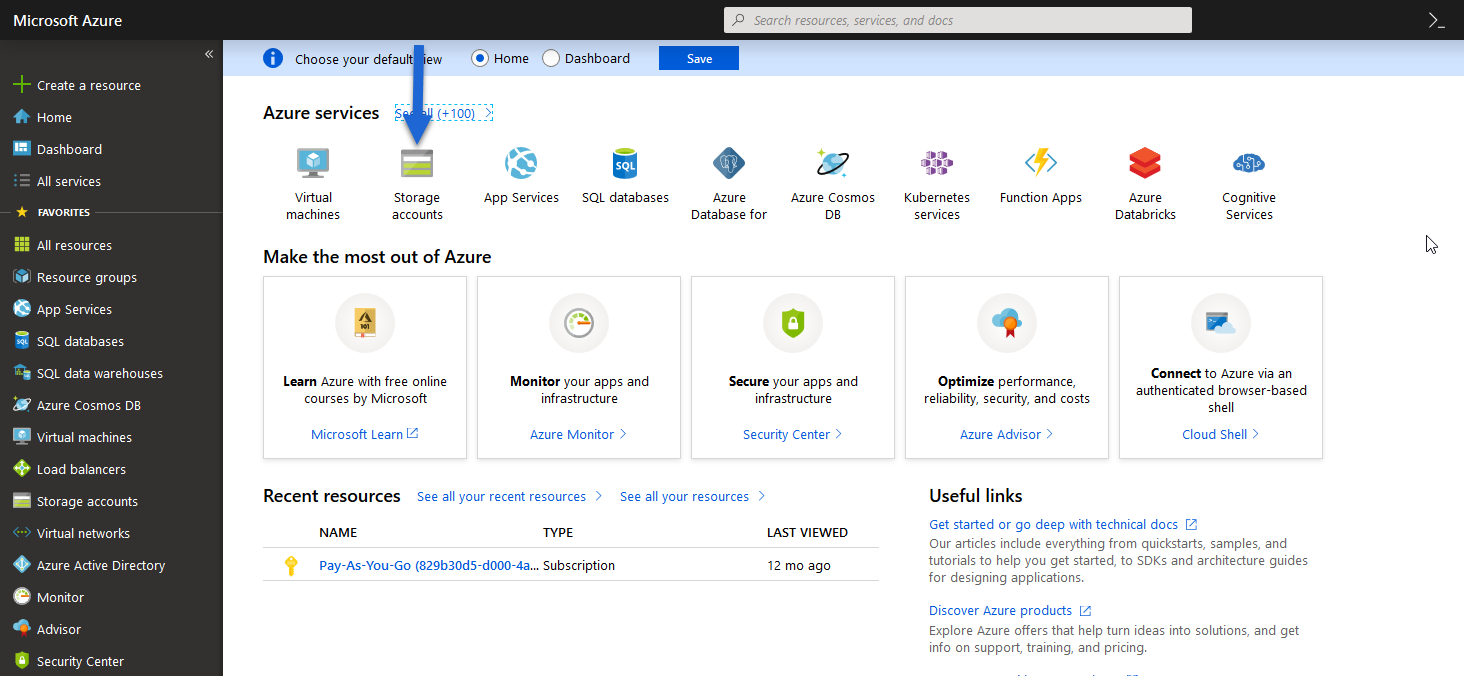The width and height of the screenshot is (1464, 676).
Task: Select the Home default view radio button
Action: pyautogui.click(x=480, y=58)
